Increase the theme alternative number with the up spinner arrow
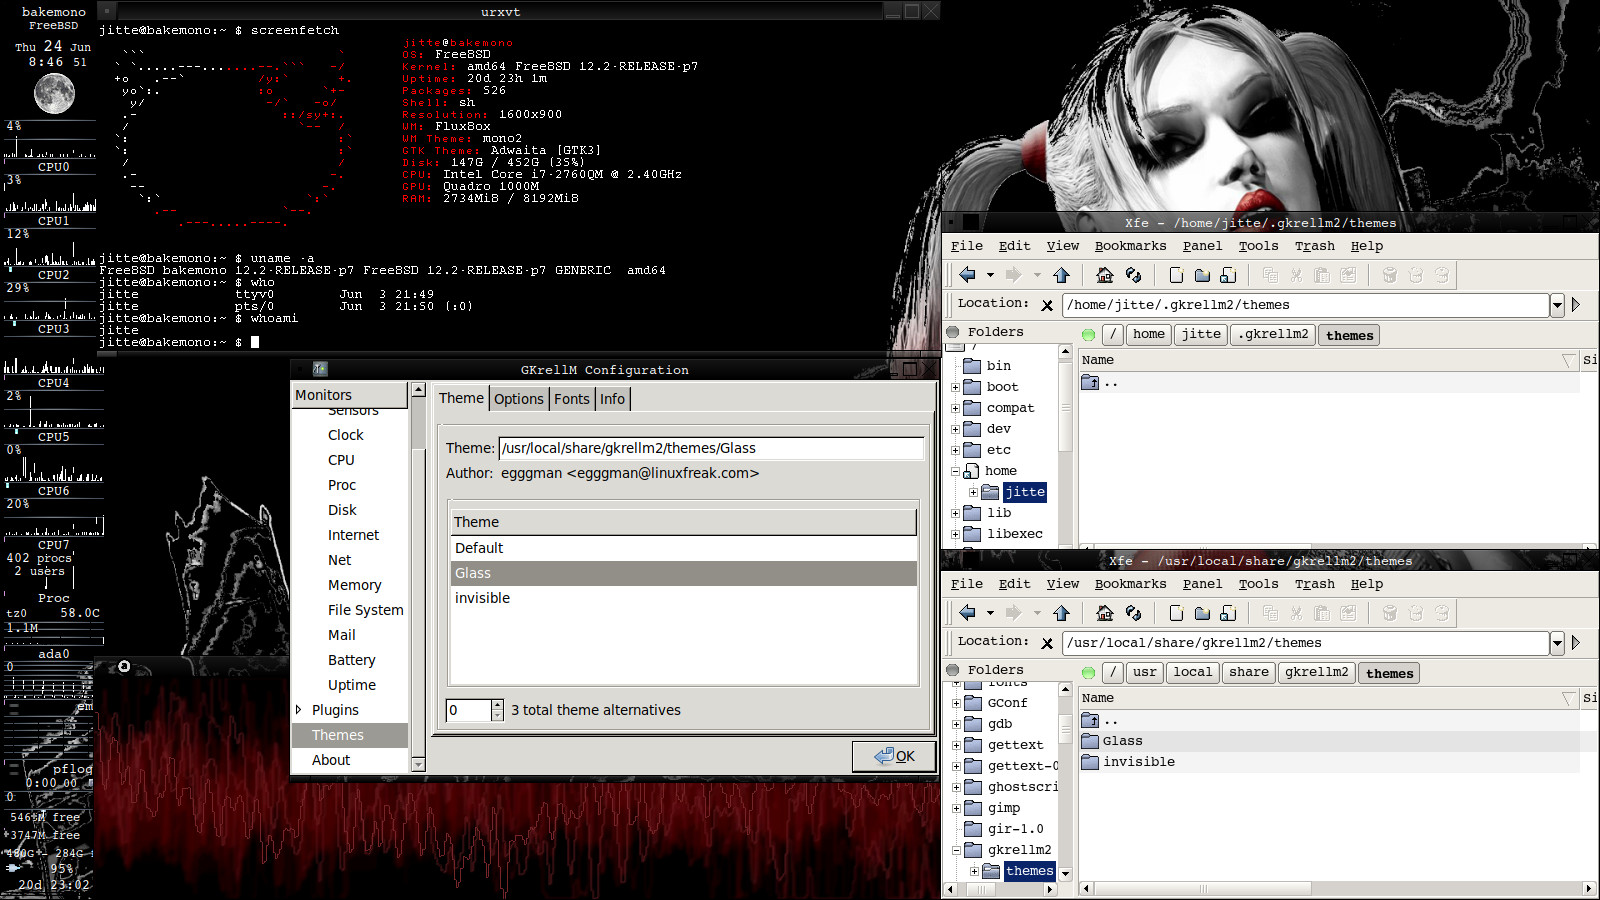 pyautogui.click(x=497, y=704)
